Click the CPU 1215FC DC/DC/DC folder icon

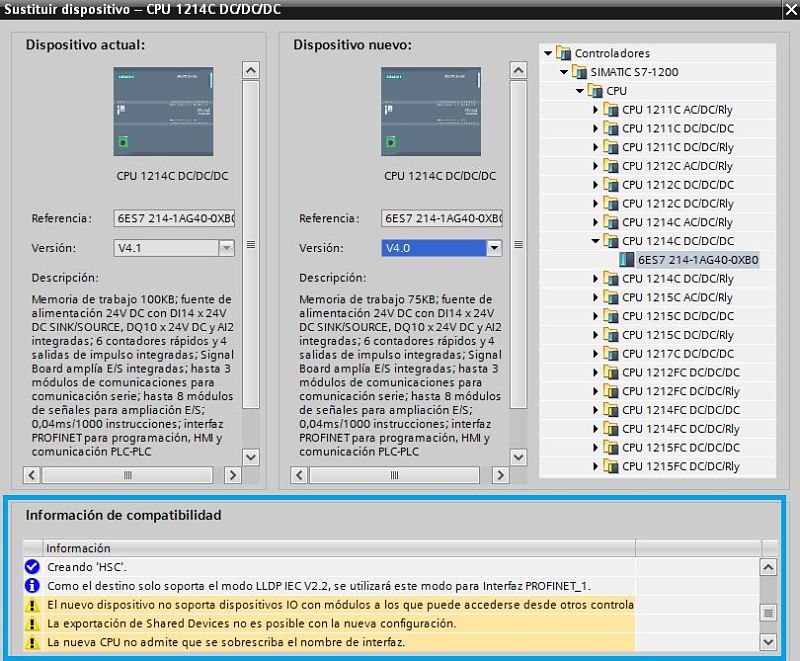pos(611,447)
